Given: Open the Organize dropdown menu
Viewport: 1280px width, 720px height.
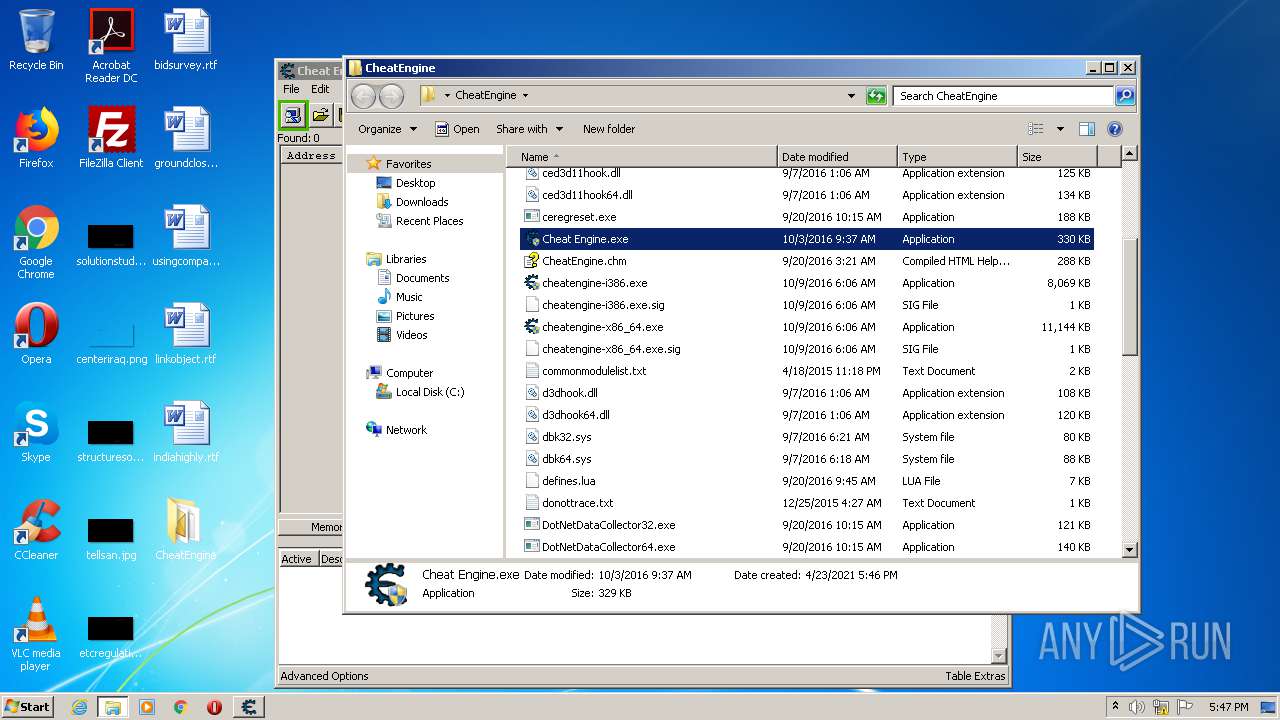Looking at the screenshot, I should (x=387, y=129).
